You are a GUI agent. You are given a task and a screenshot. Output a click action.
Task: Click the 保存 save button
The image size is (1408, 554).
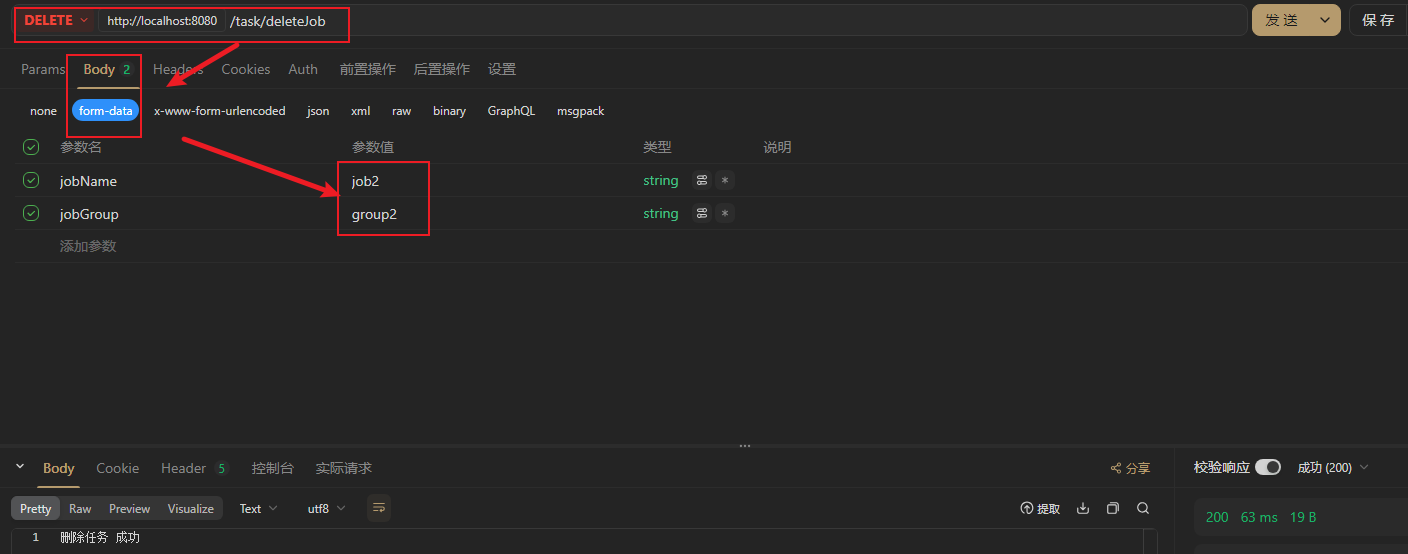tap(1378, 20)
